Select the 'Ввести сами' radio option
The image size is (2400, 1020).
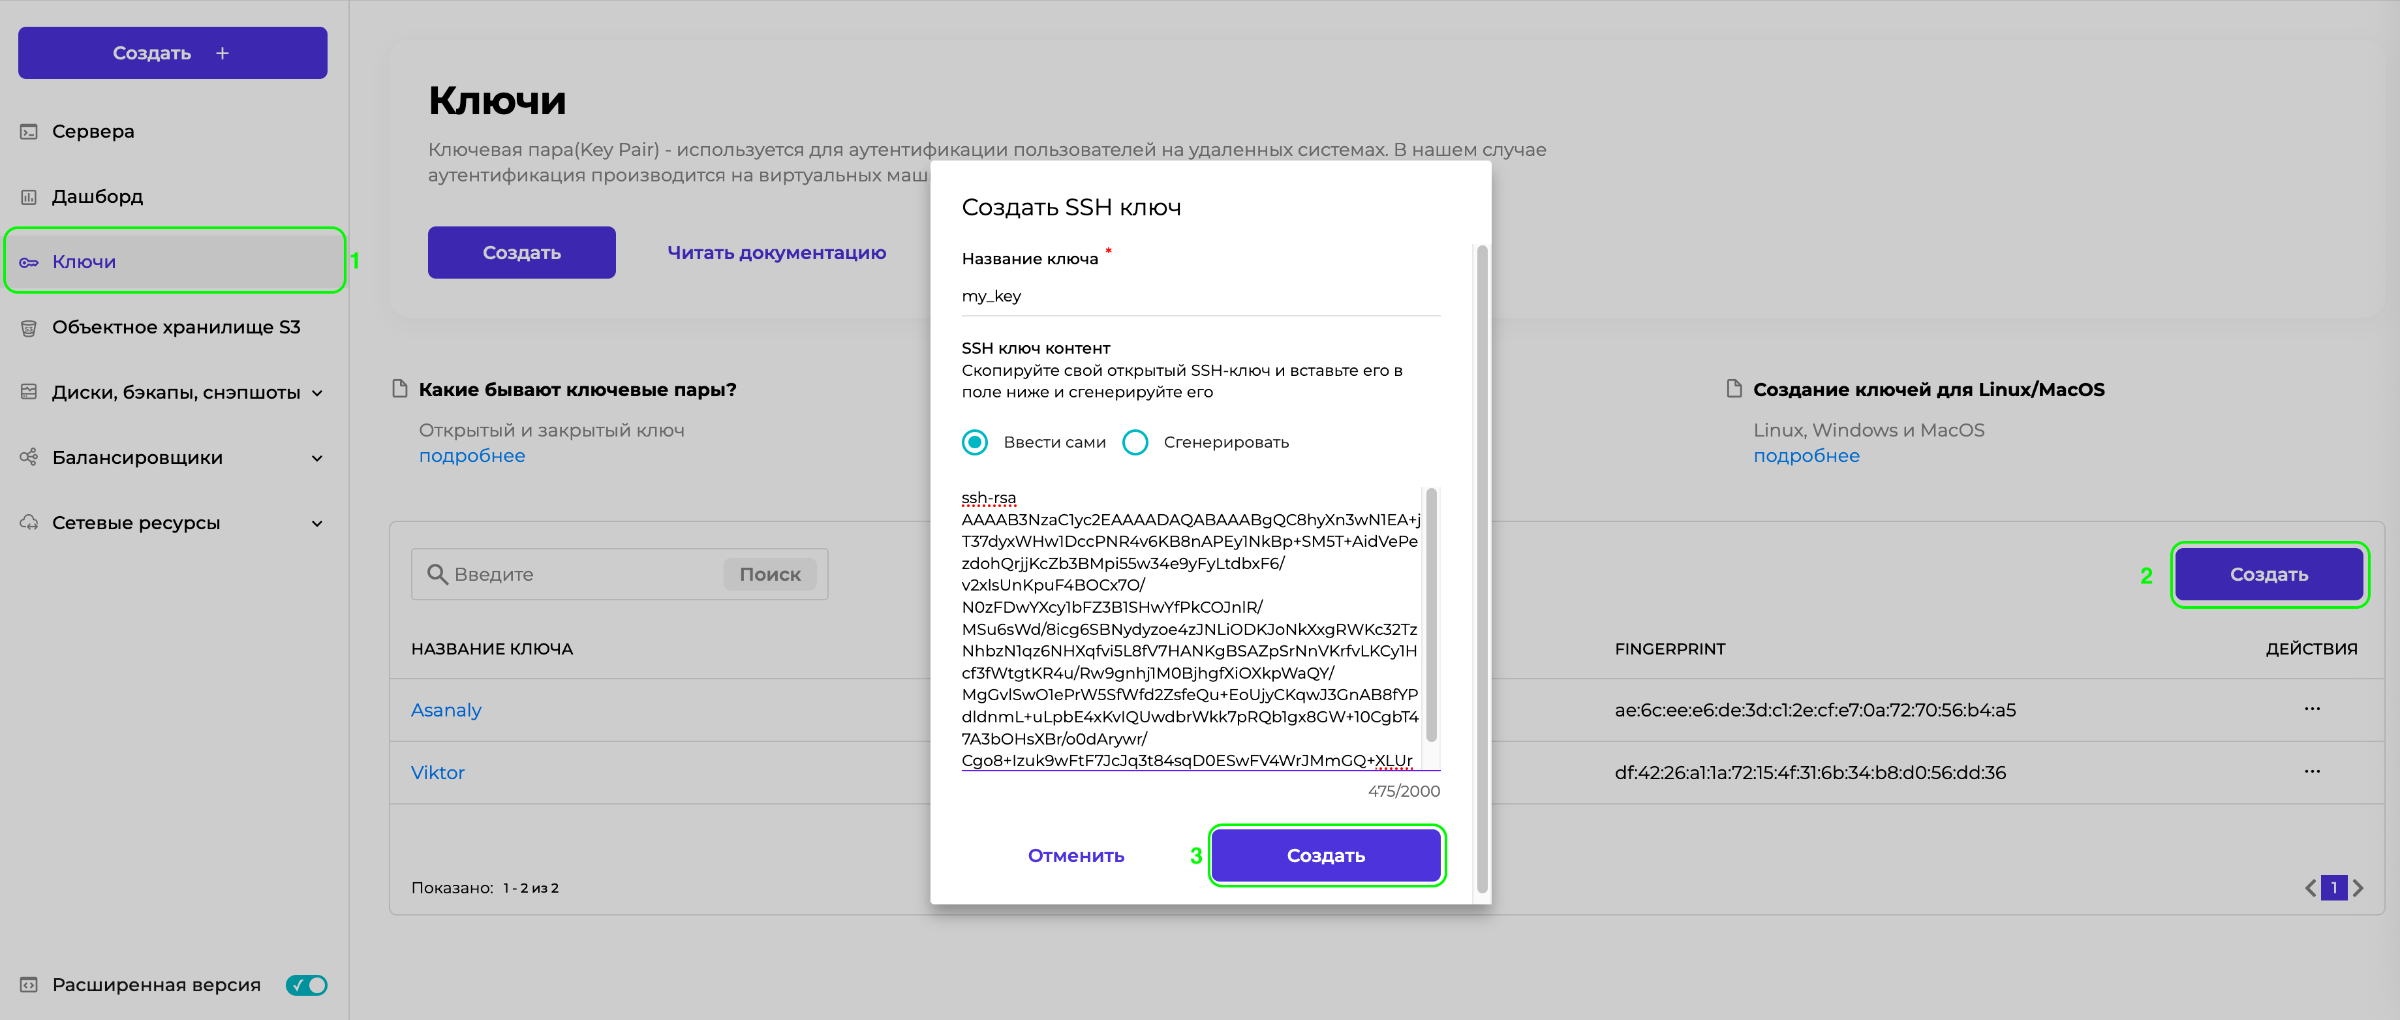pos(975,442)
